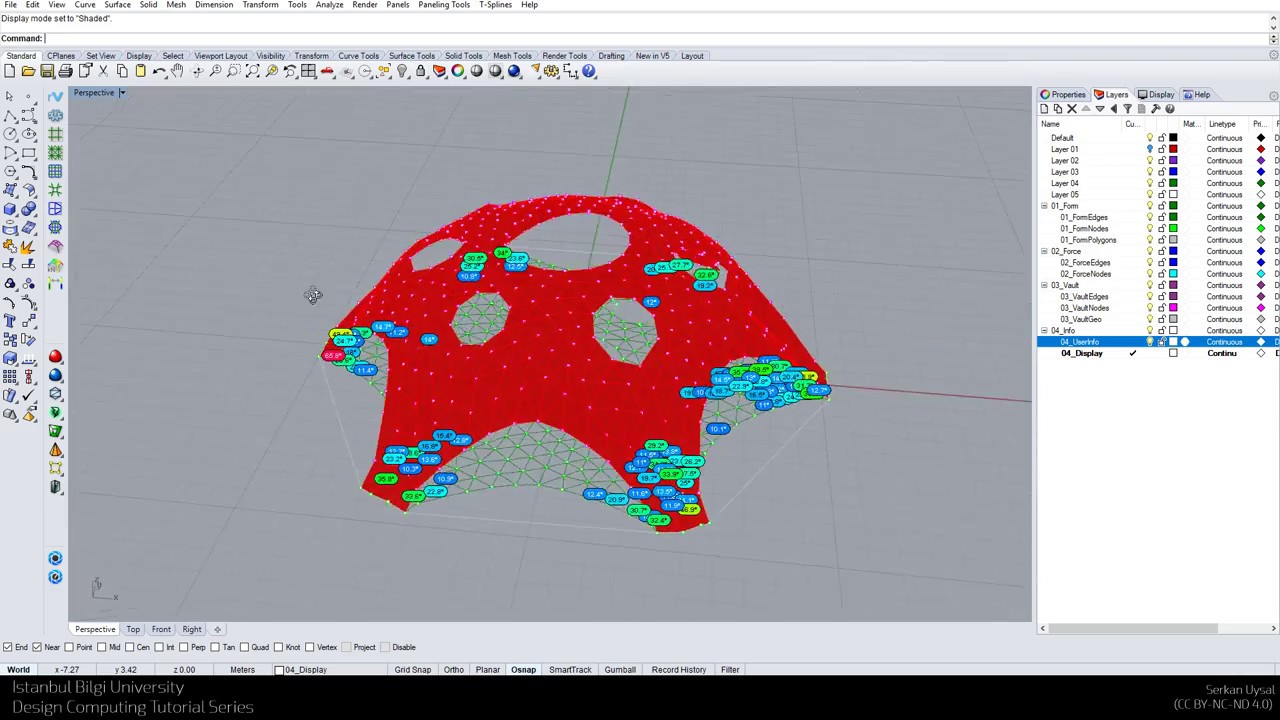Click the red car named-view icon
The image size is (1280, 720).
click(327, 71)
